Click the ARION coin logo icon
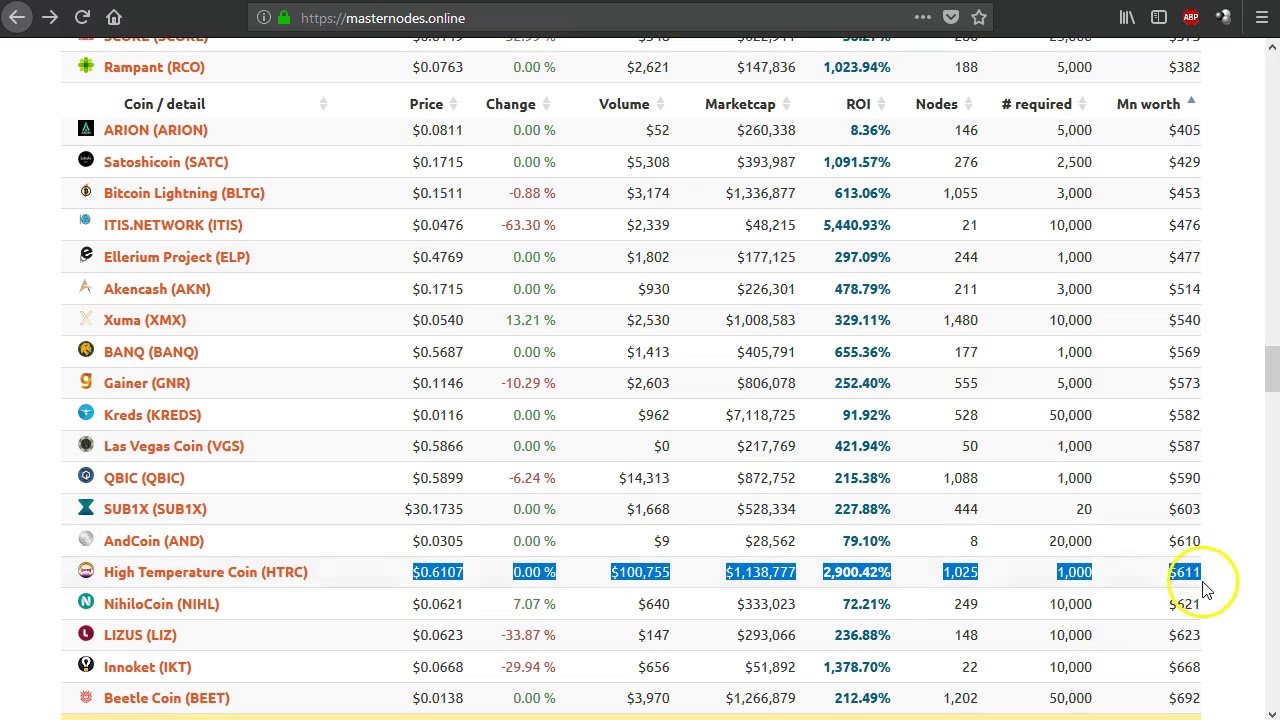Screen dimensions: 1280x720 pyautogui.click(x=86, y=128)
